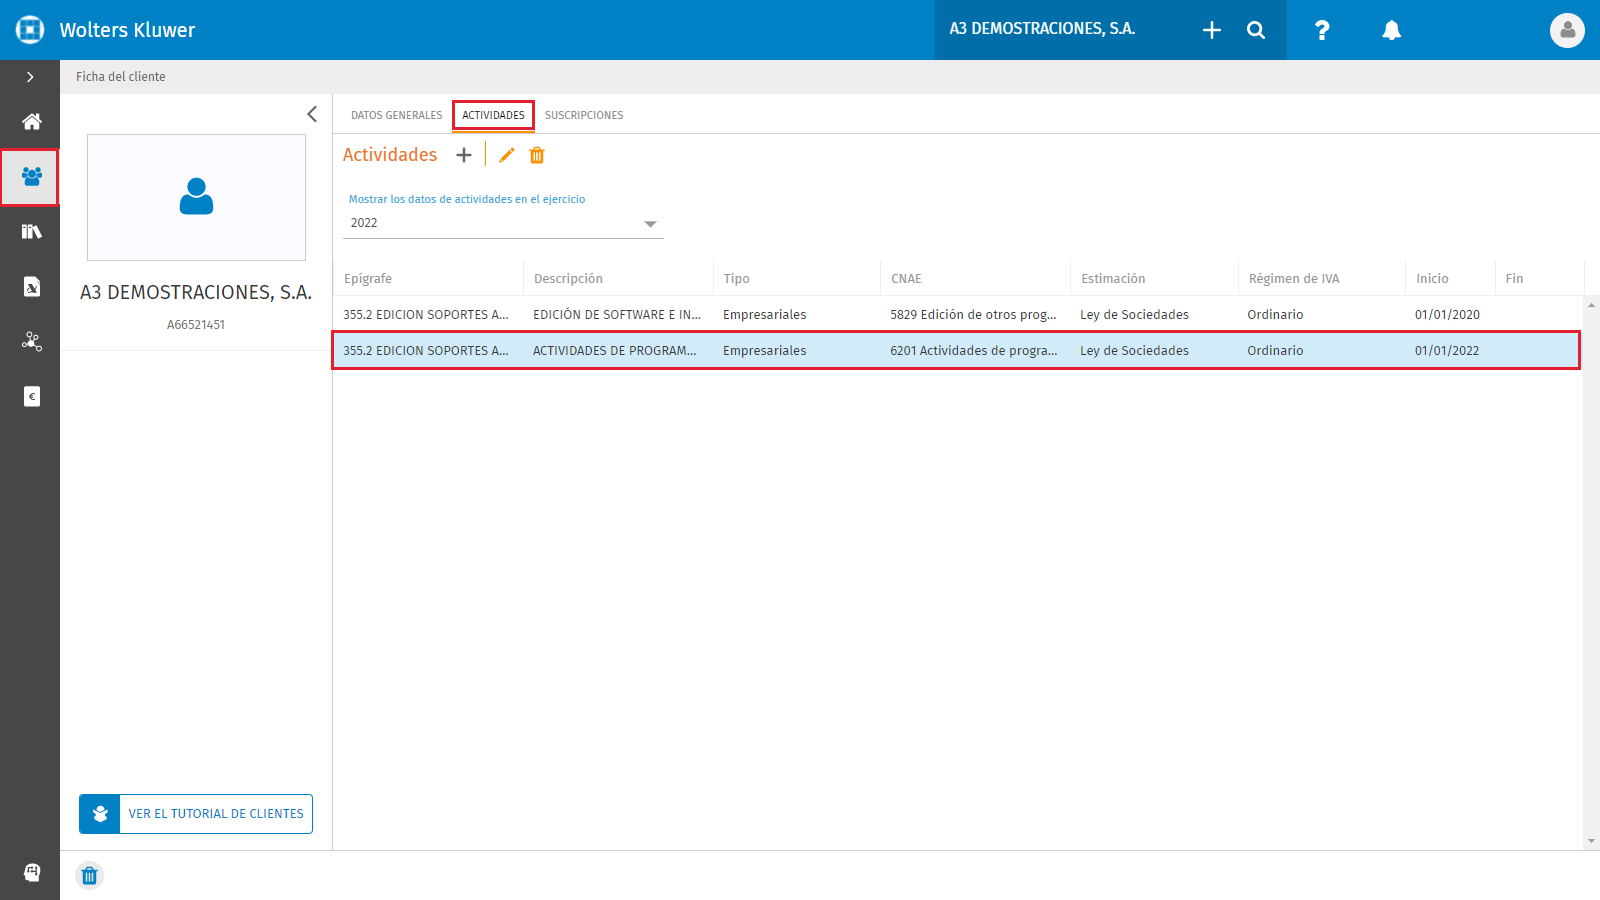This screenshot has height=900, width=1600.
Task: Open the document file sidebar icon
Action: point(32,287)
